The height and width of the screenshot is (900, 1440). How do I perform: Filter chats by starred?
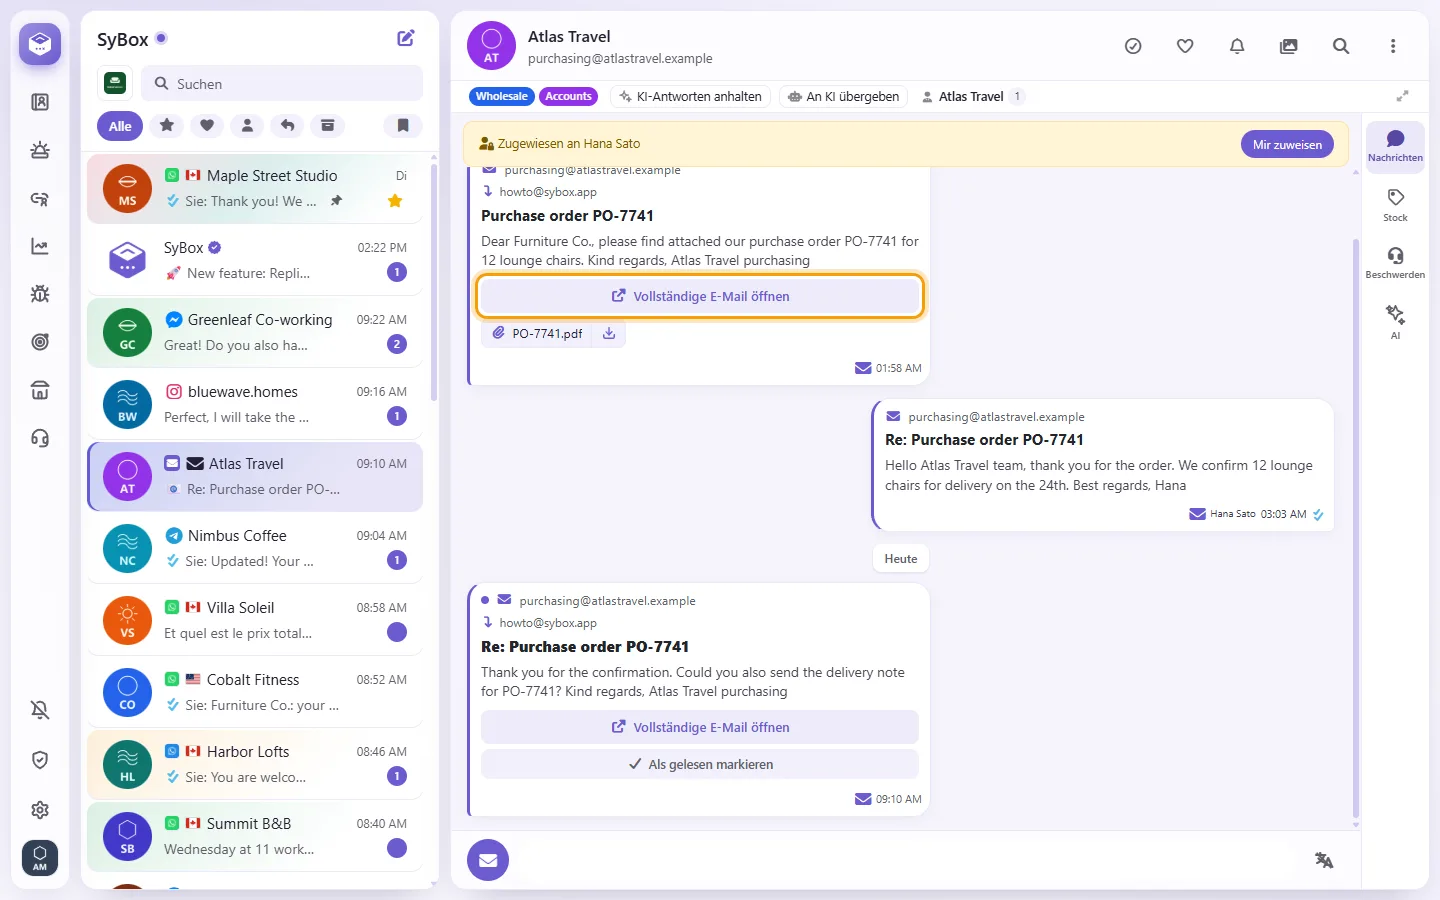[167, 125]
